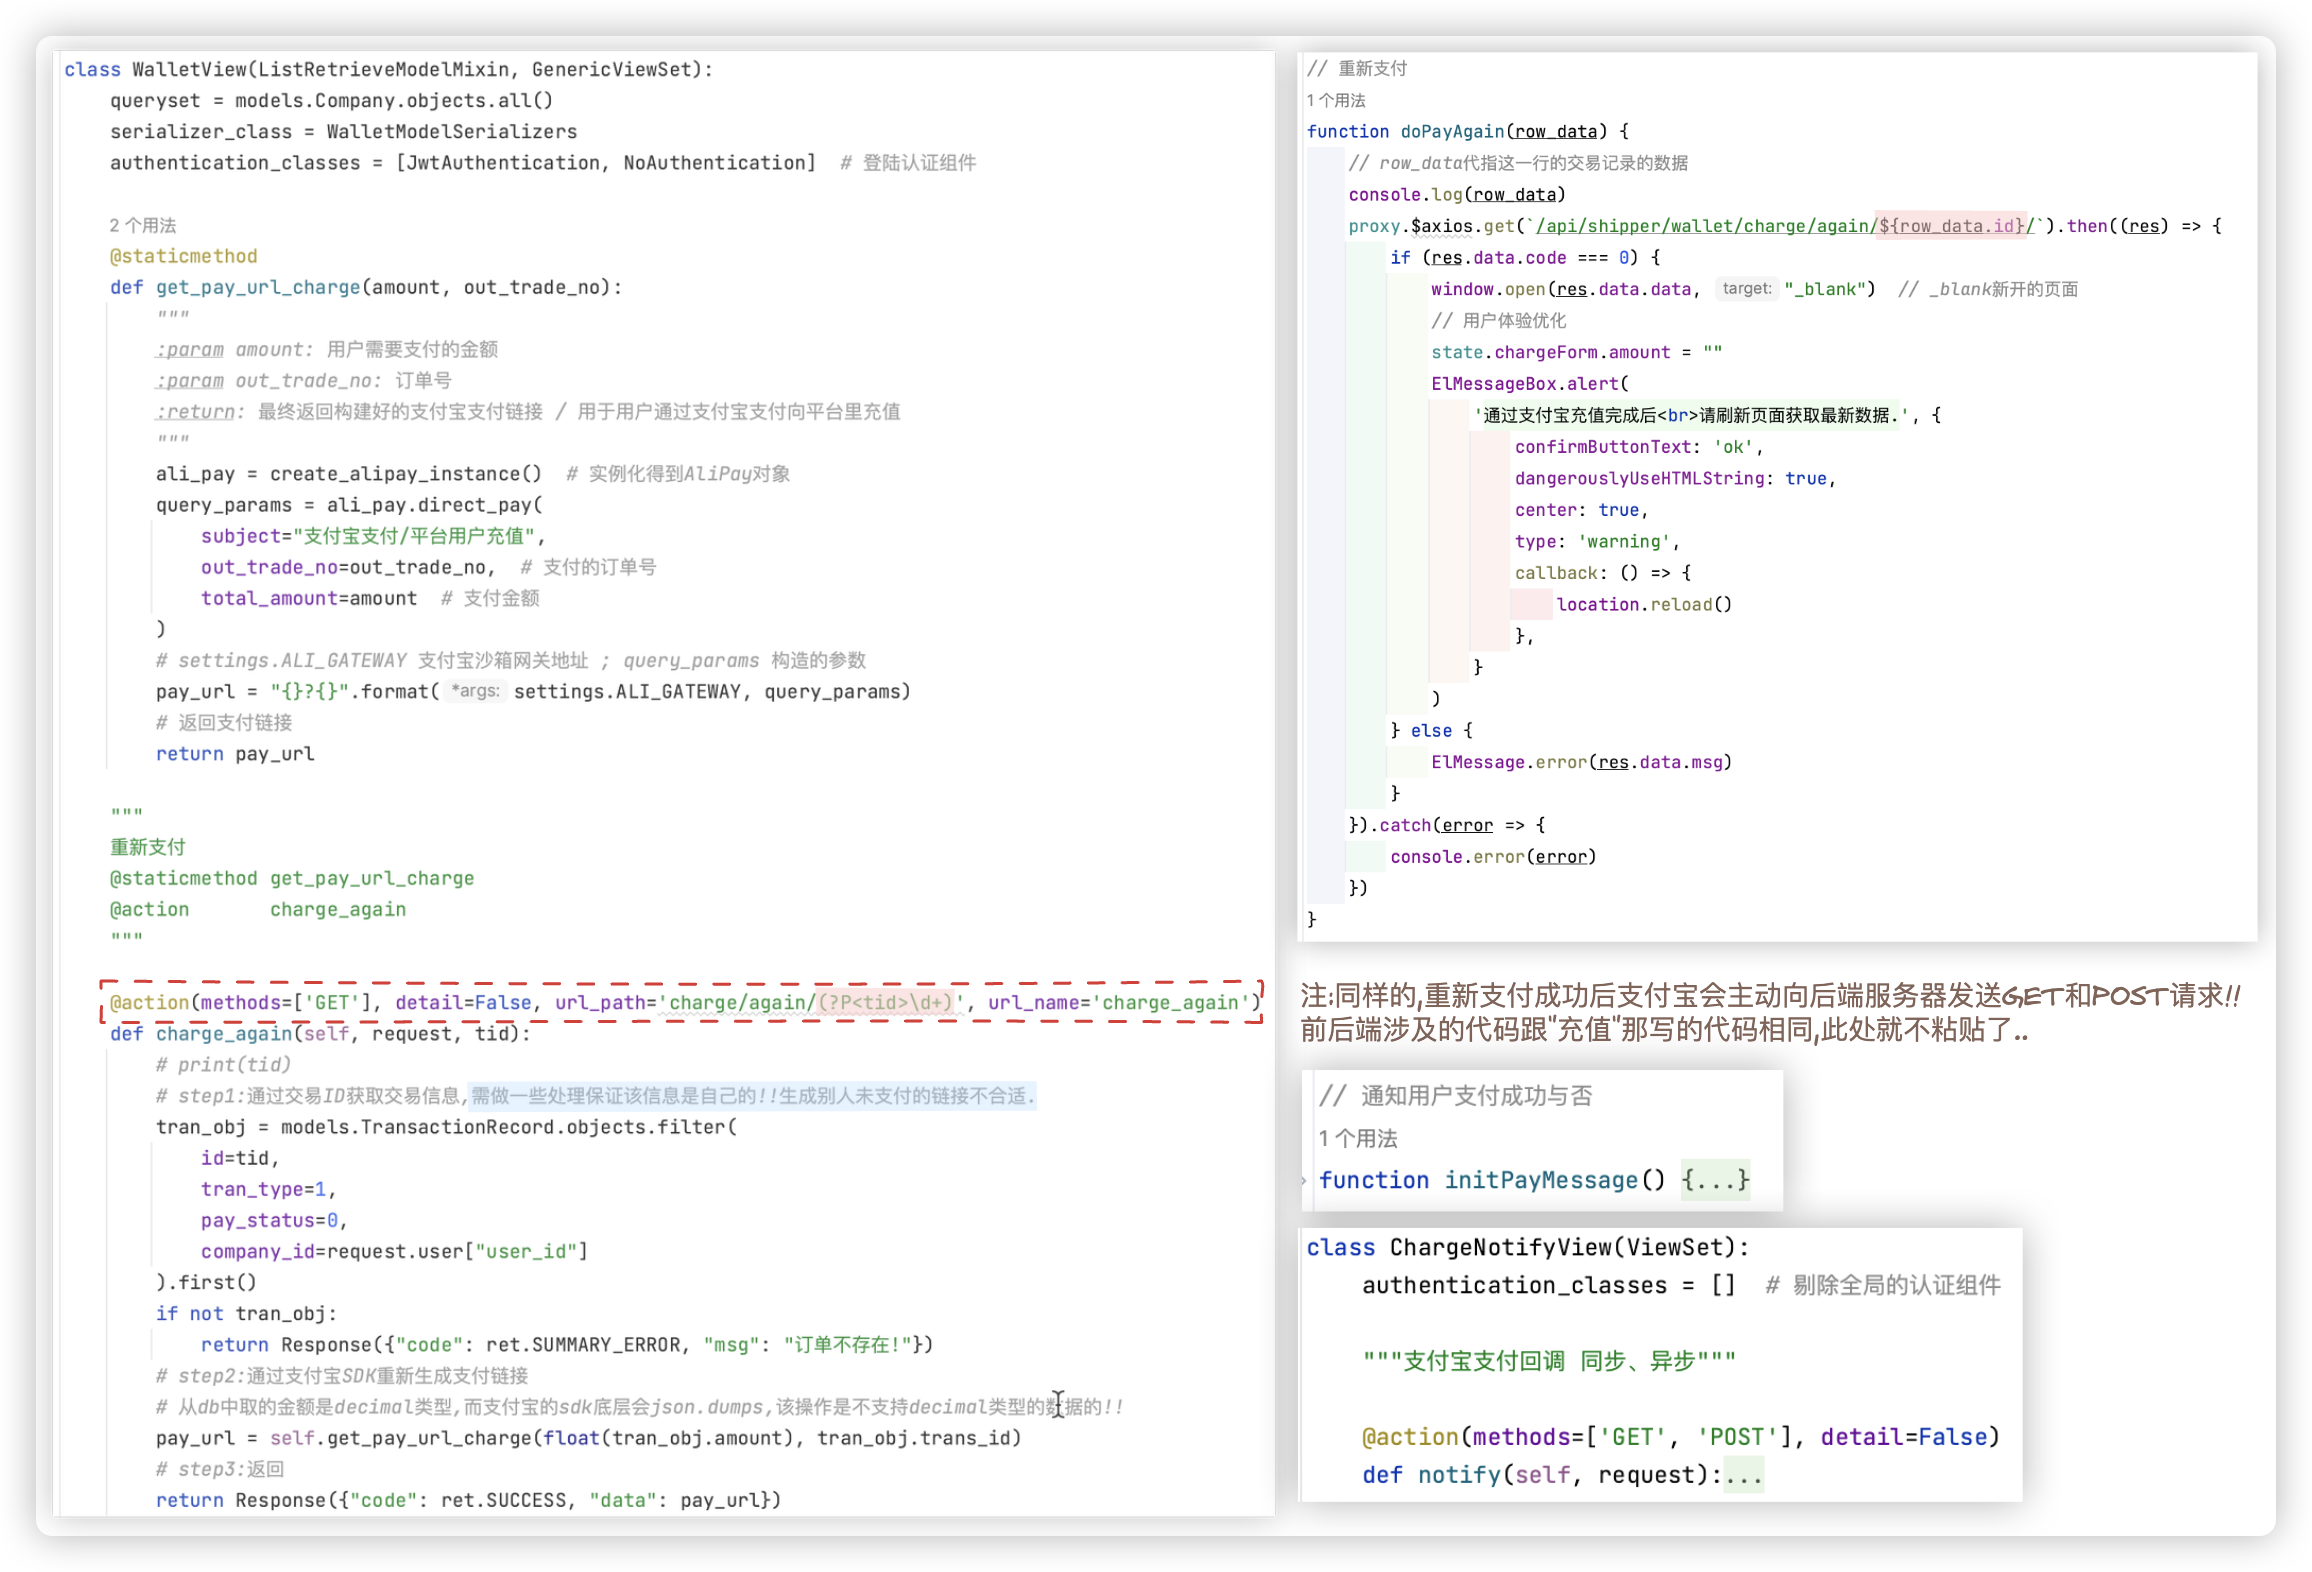Click the 'target:' inlay hint in window.open

(x=1746, y=289)
